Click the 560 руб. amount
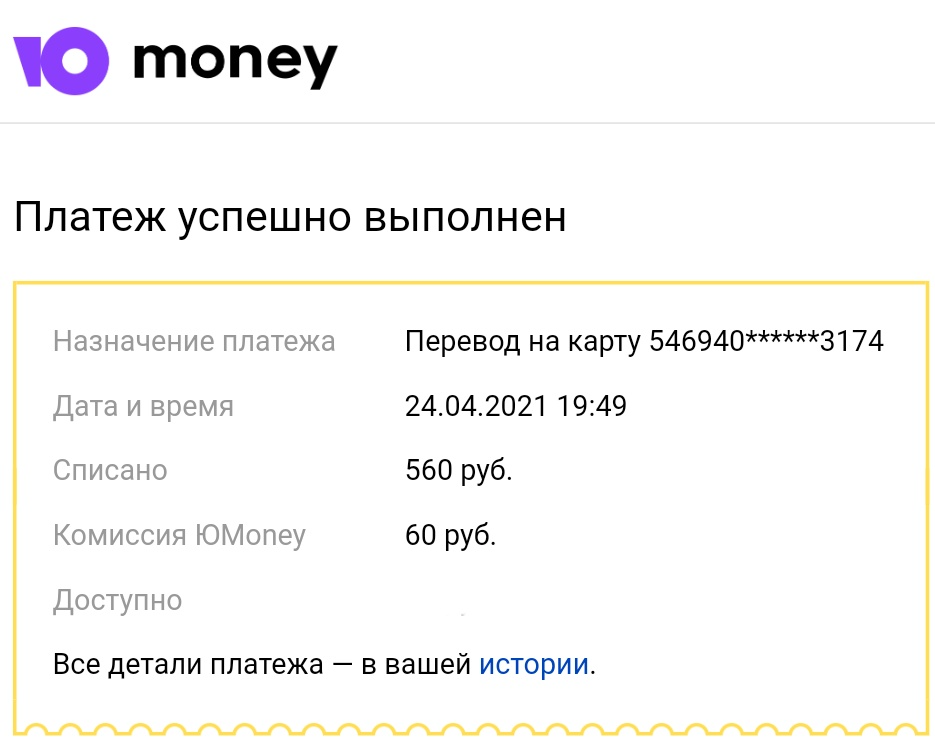 (459, 470)
